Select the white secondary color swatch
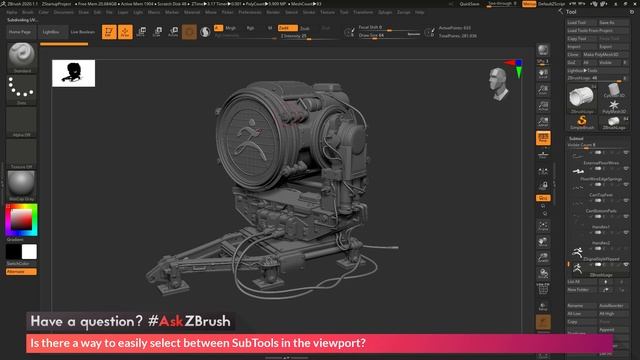Image resolution: width=640 pixels, height=360 pixels. click(29, 252)
